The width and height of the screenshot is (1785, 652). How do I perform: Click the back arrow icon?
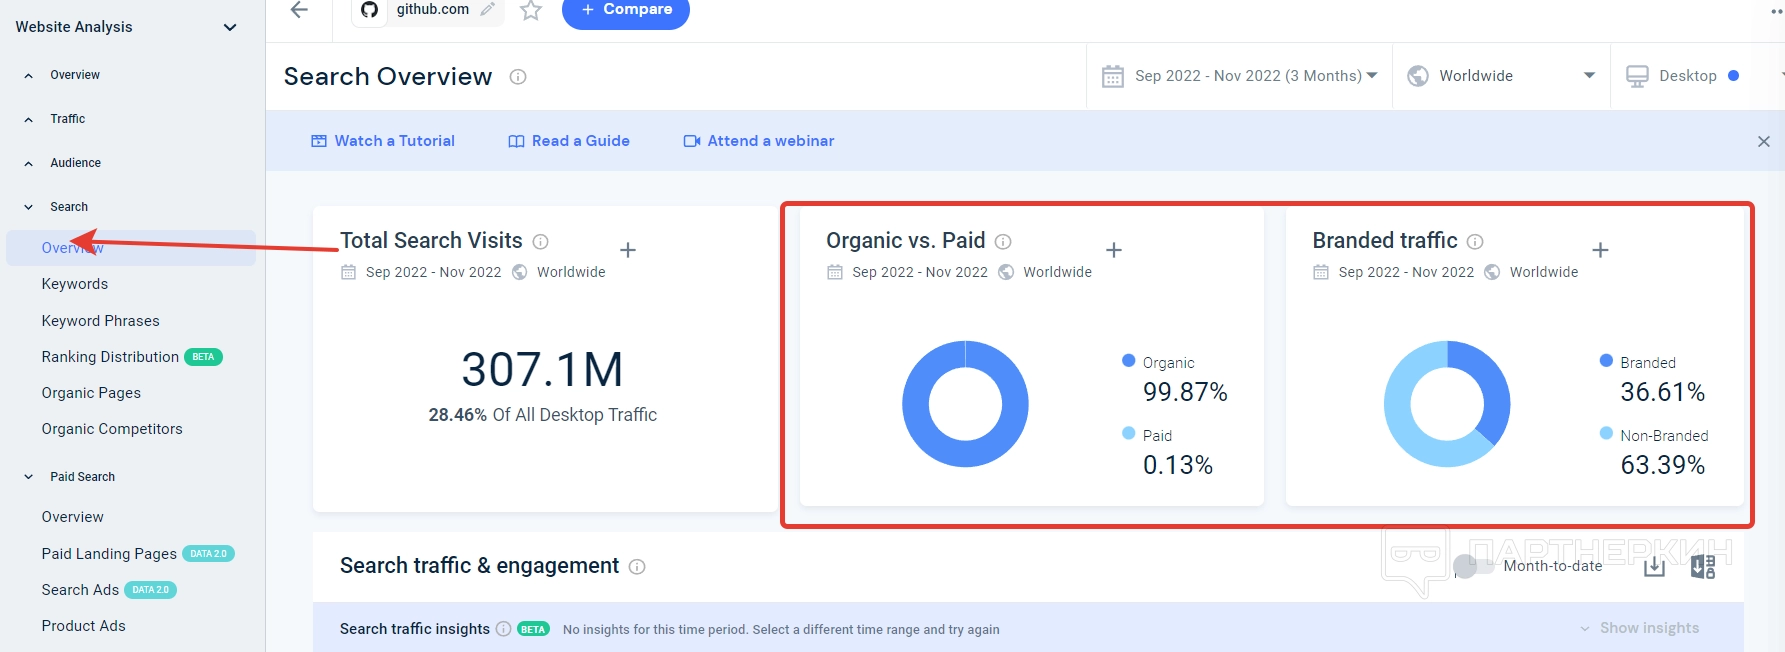tap(298, 10)
